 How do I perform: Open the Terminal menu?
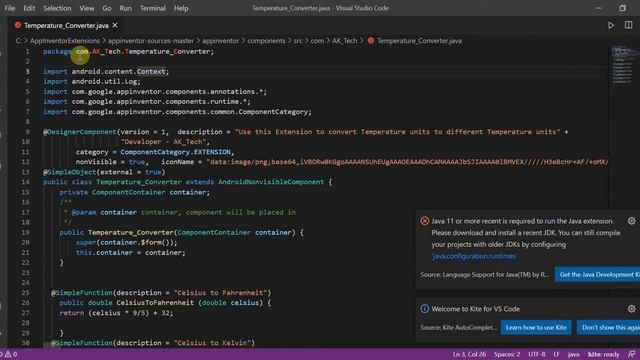[153, 8]
